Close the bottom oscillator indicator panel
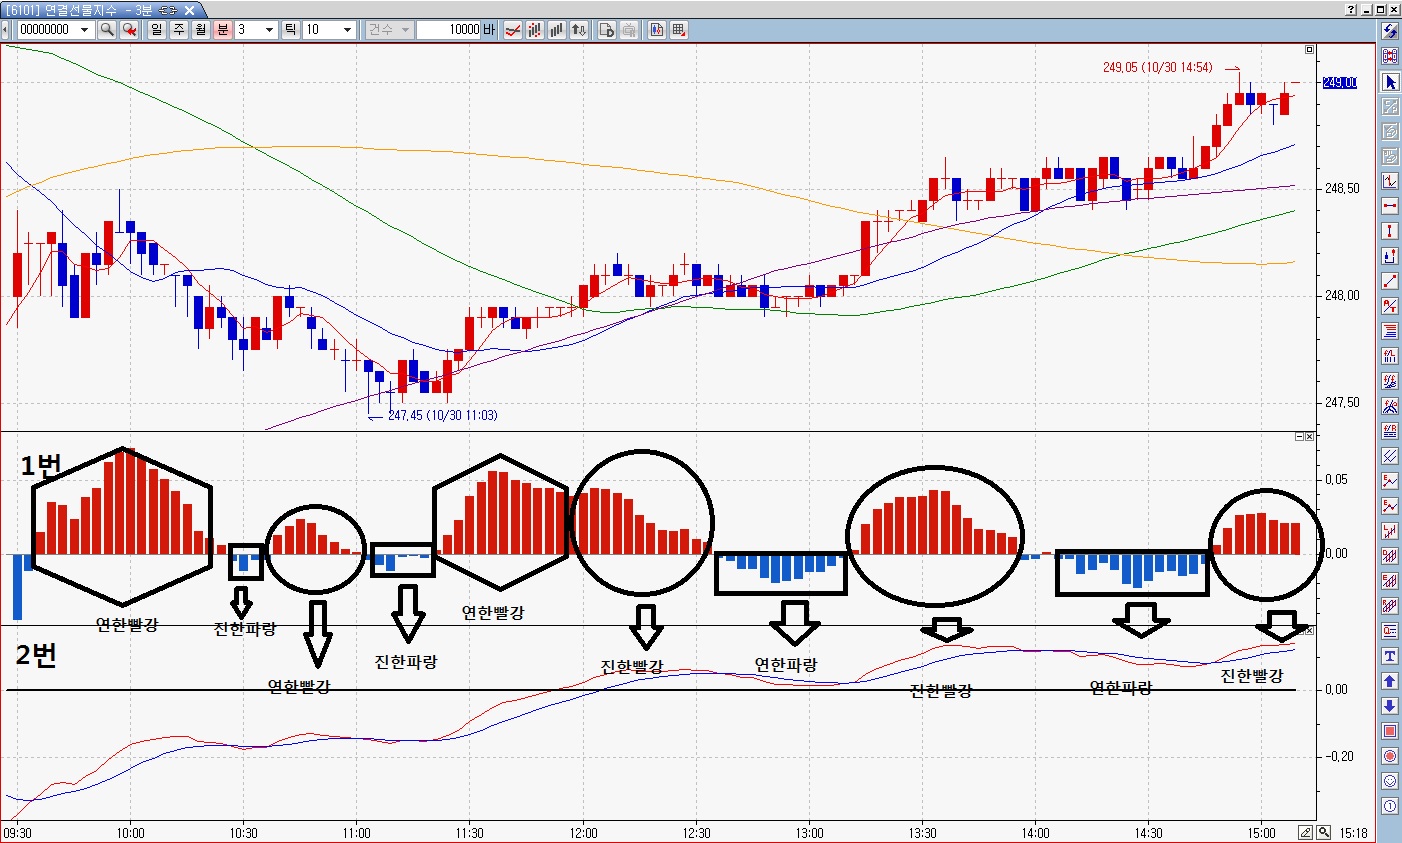 pos(1310,631)
